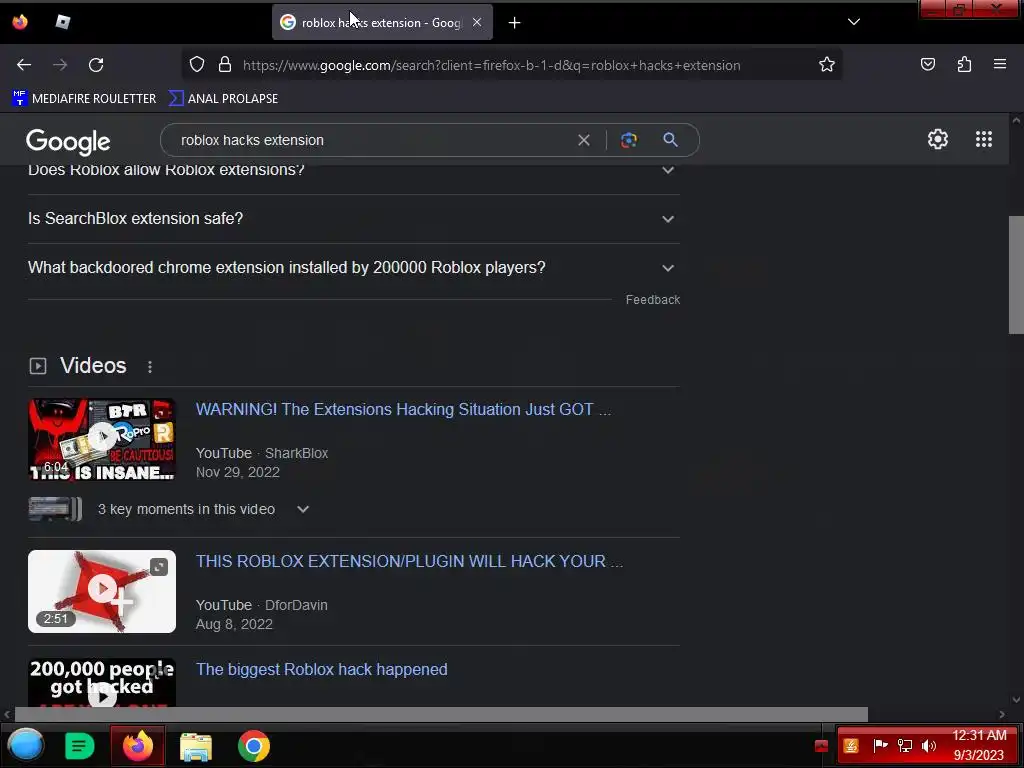Screen dimensions: 1024x768
Task: Click the Java tray icon
Action: point(850,746)
